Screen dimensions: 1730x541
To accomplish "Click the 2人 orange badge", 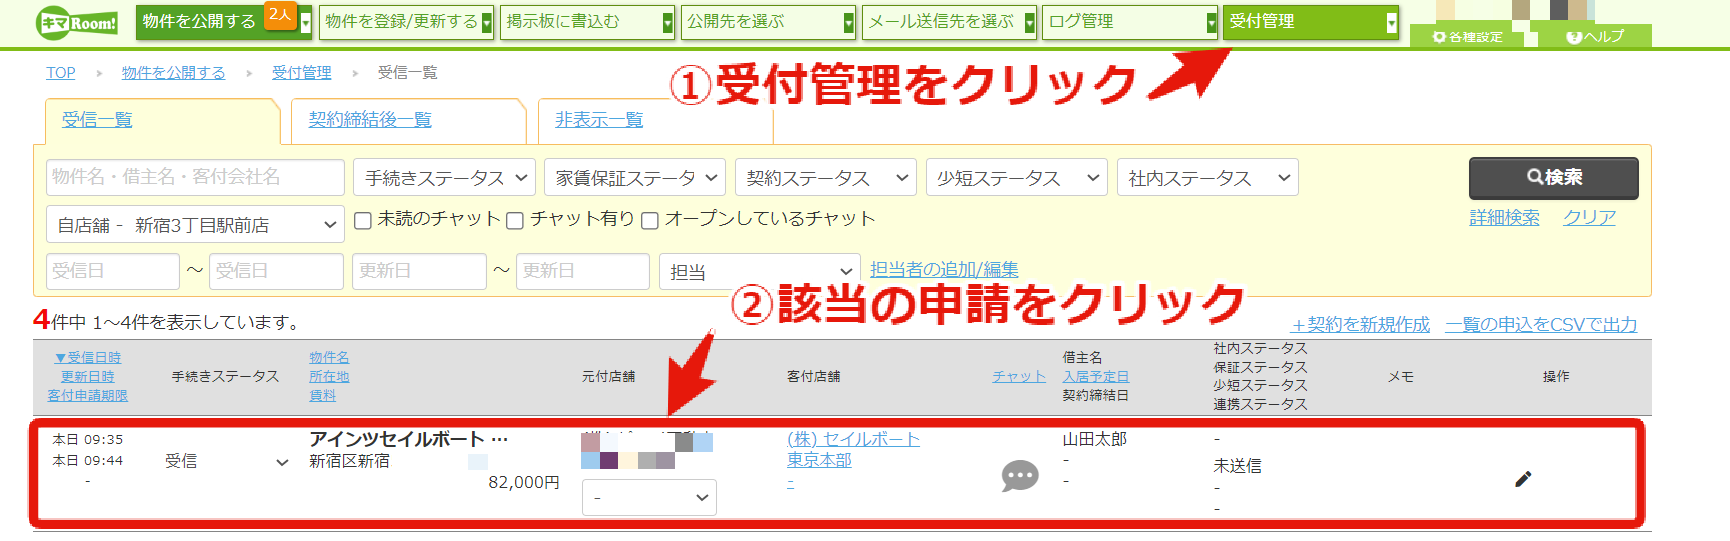I will point(280,15).
